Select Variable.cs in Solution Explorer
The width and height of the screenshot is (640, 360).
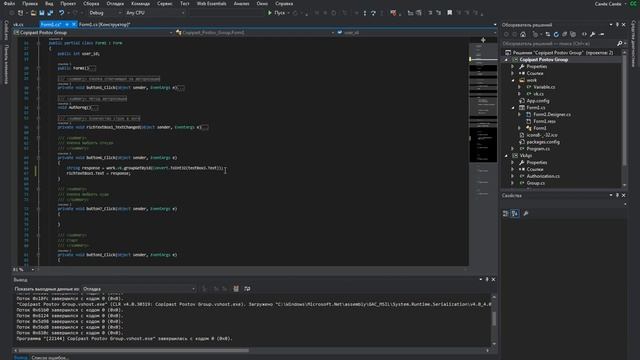click(x=544, y=87)
